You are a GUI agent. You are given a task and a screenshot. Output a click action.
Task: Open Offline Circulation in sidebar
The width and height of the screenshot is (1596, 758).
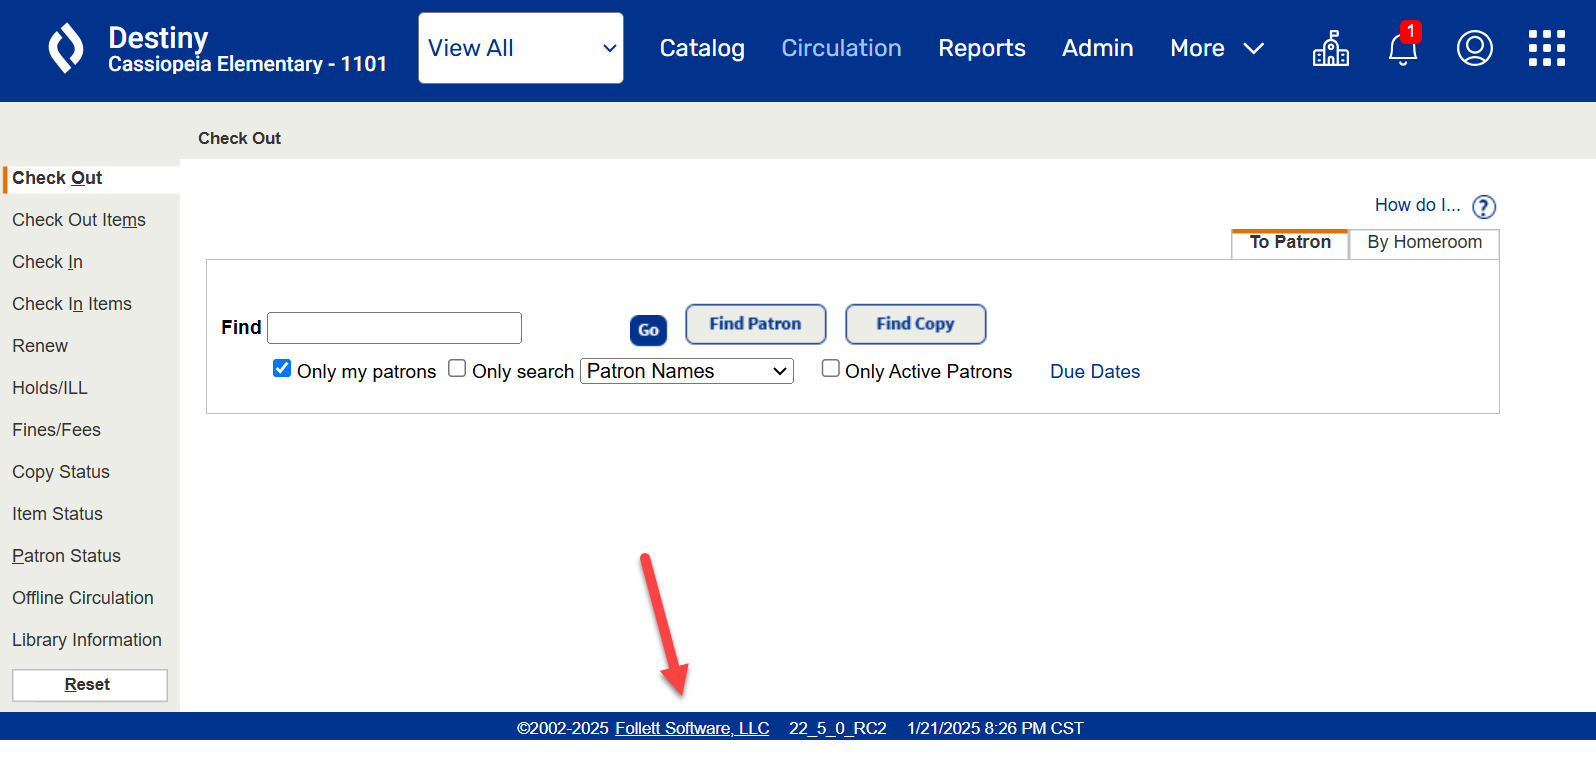point(83,598)
